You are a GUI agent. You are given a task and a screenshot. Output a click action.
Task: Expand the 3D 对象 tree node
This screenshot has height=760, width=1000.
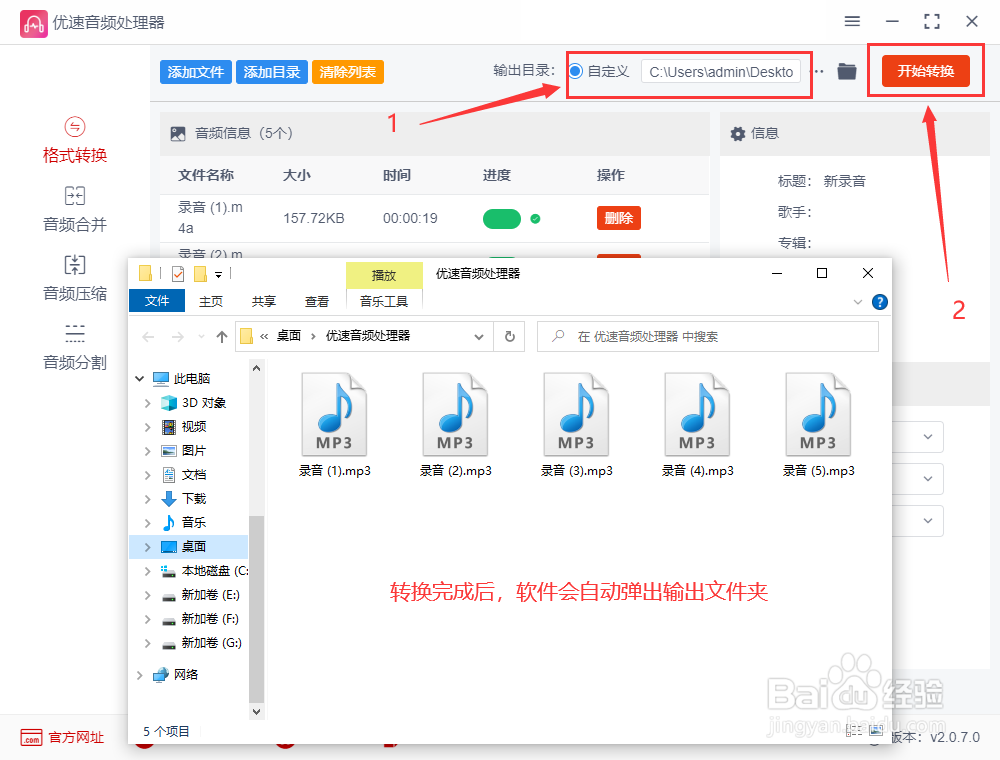pyautogui.click(x=147, y=403)
